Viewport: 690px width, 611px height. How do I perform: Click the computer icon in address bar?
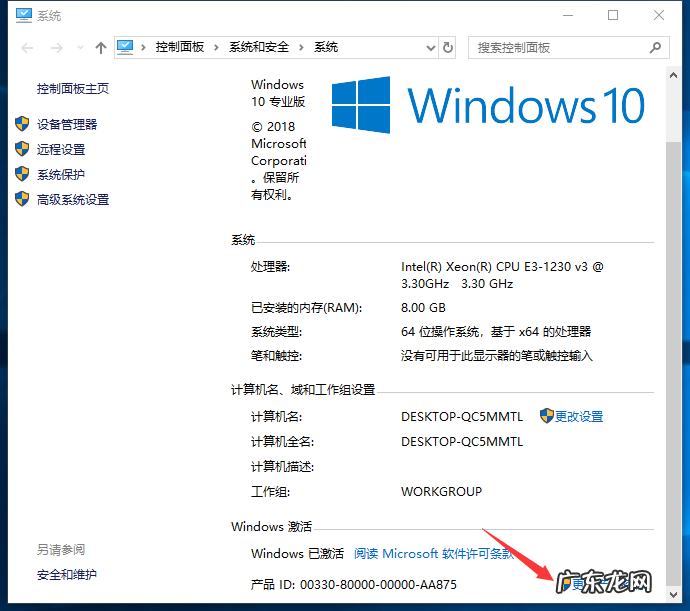125,47
